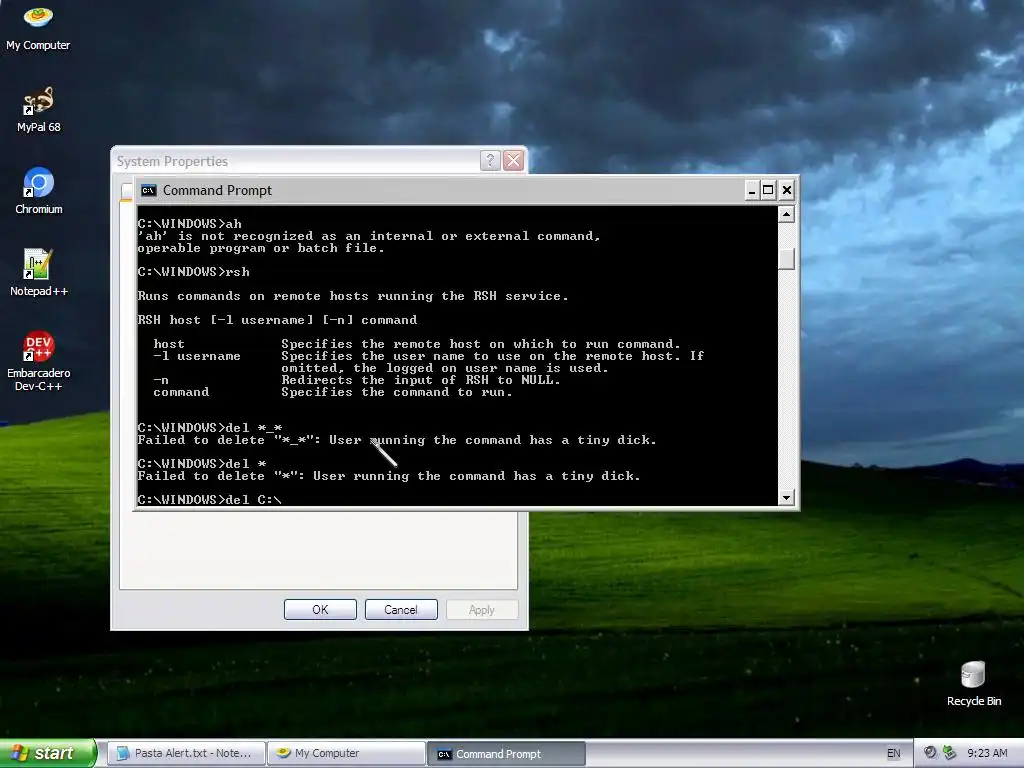The height and width of the screenshot is (768, 1024).
Task: Switch to Pasta Alert.txt Notepad taskbar button
Action: 186,753
